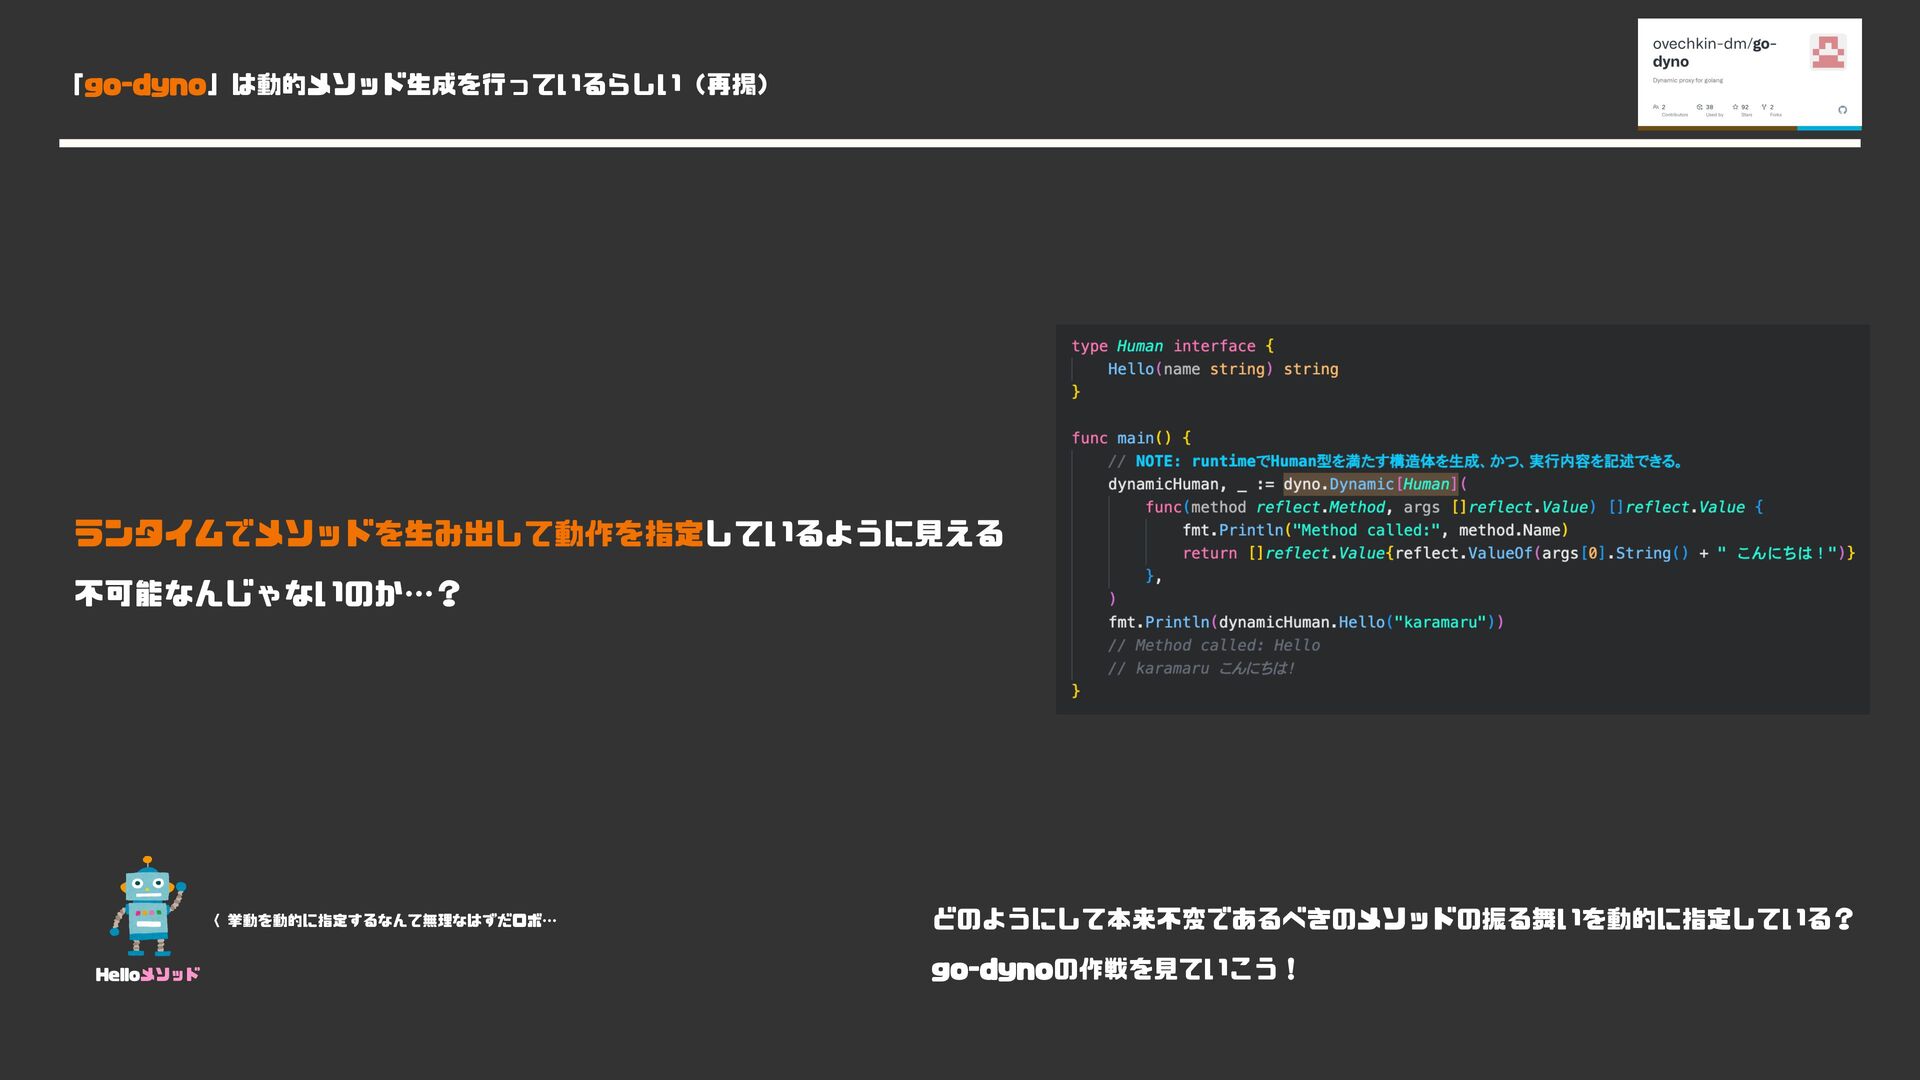Click the pink pixel avatar on repo card

click(x=1827, y=52)
